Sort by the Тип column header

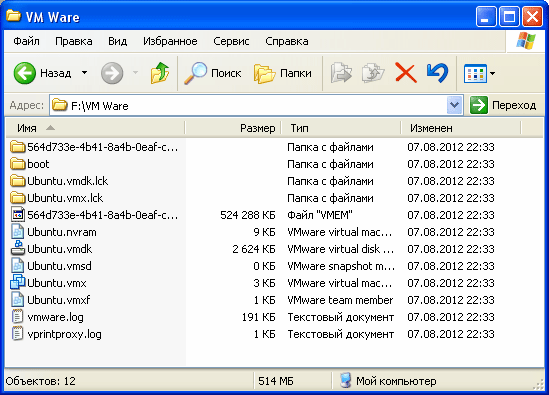click(x=341, y=128)
